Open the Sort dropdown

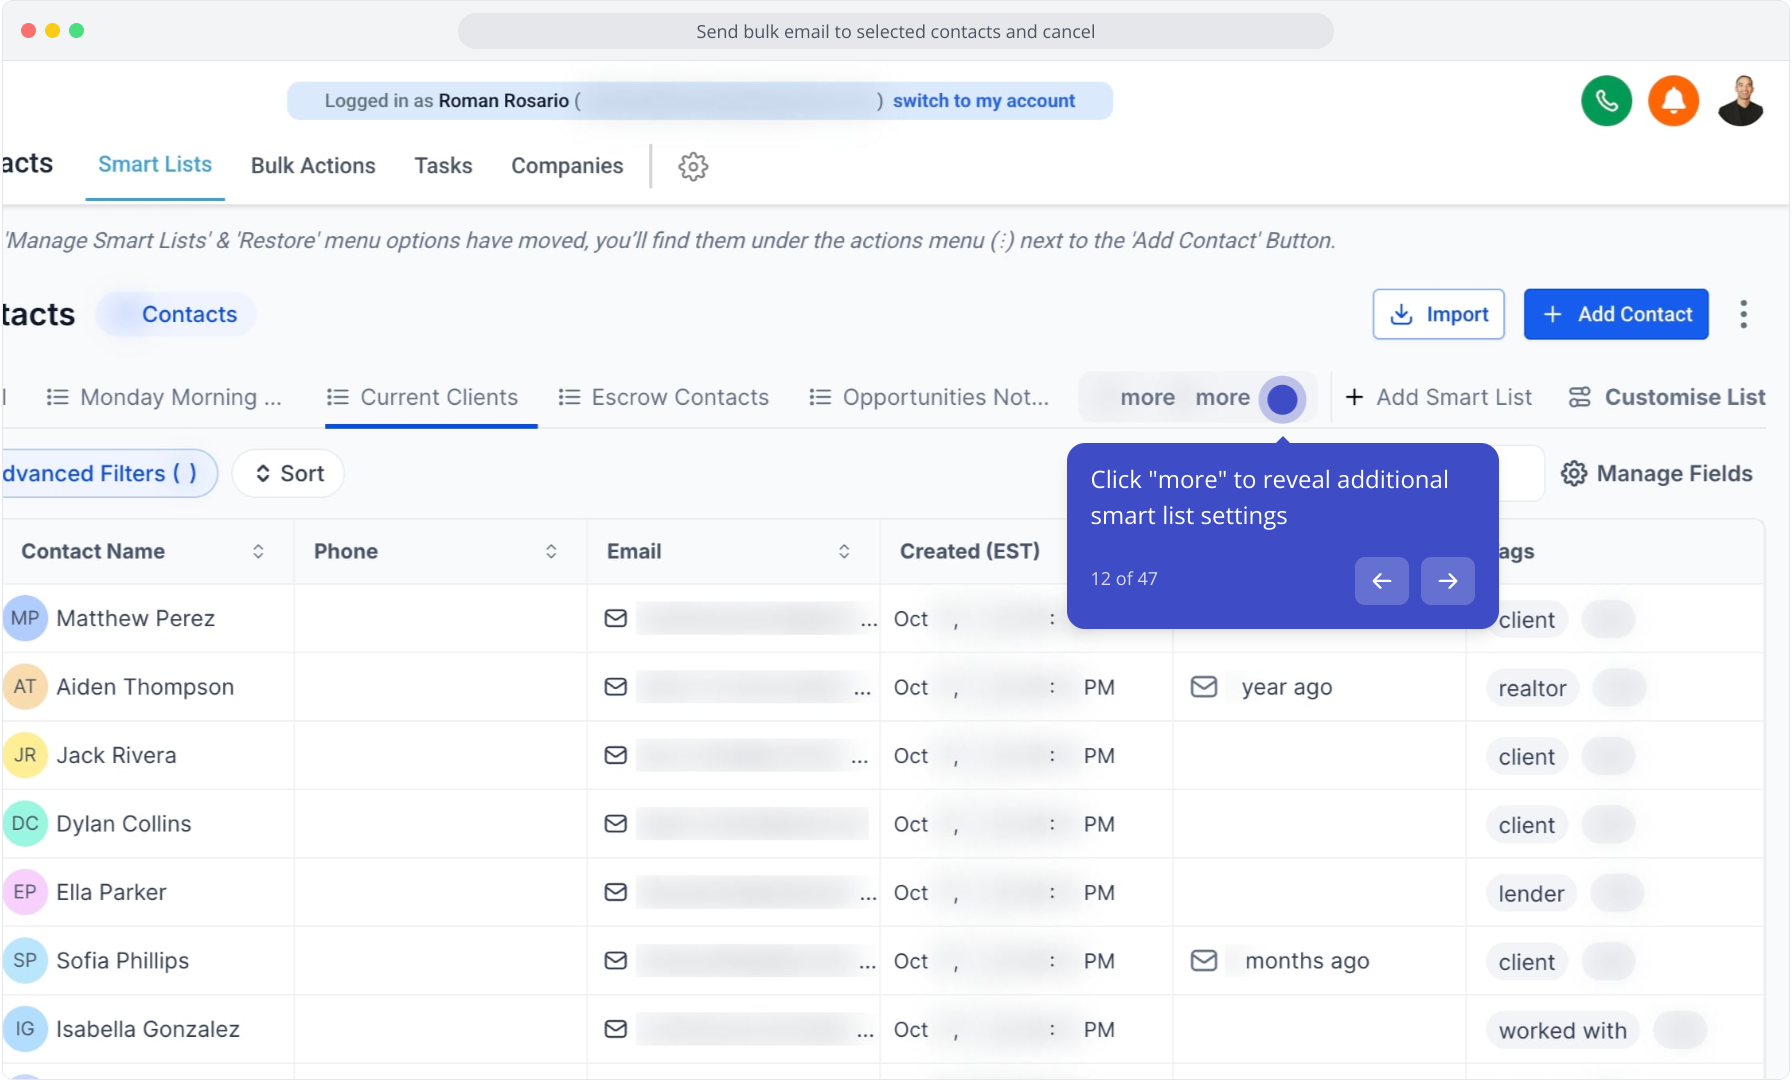[289, 474]
